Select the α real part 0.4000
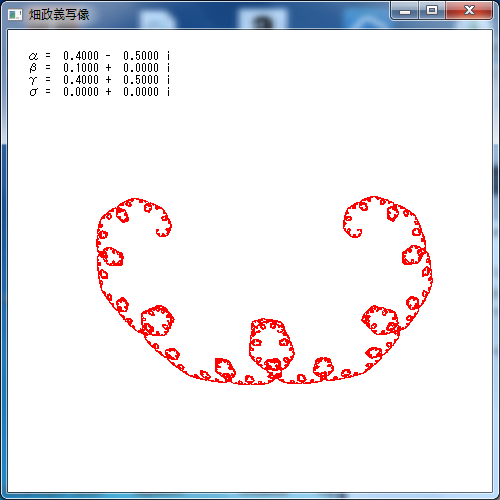The height and width of the screenshot is (500, 500). [81, 55]
